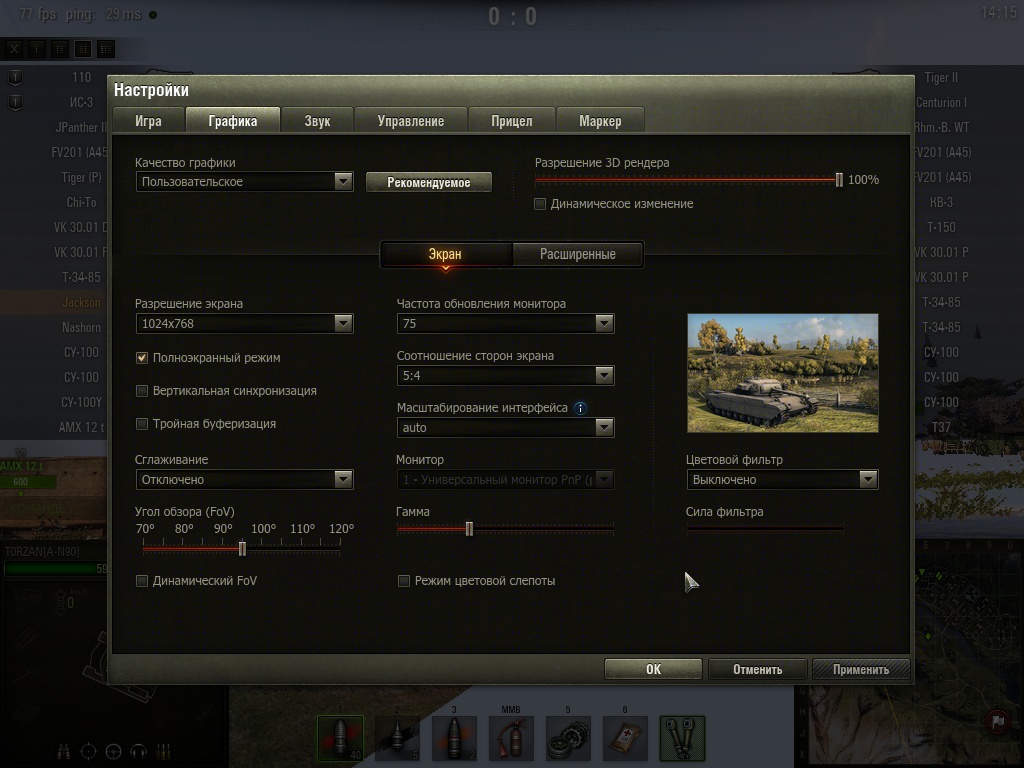Image resolution: width=1024 pixels, height=768 pixels.
Task: Select the fire extinguisher consumable icon
Action: click(x=511, y=739)
